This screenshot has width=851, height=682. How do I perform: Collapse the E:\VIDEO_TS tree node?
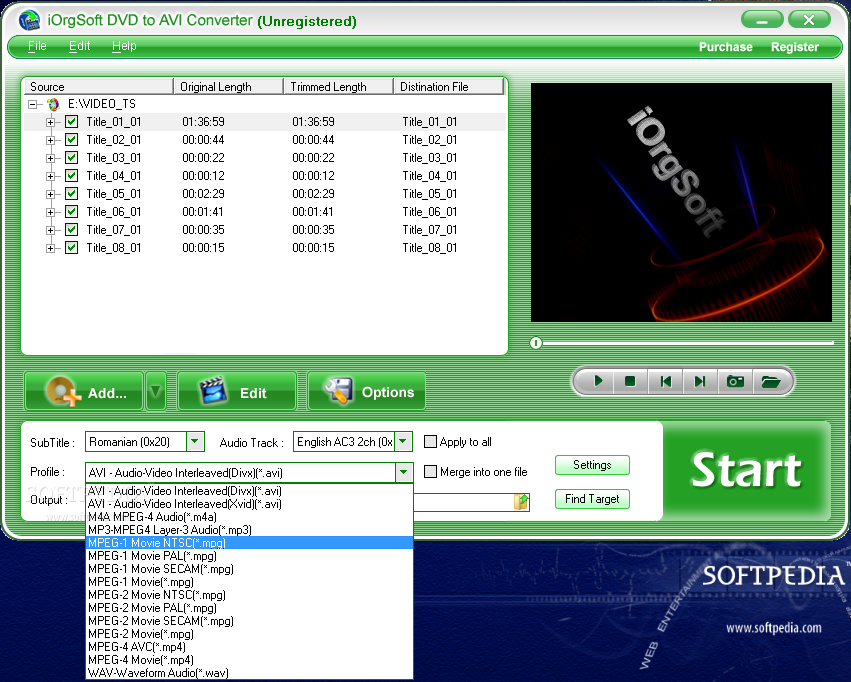click(33, 104)
